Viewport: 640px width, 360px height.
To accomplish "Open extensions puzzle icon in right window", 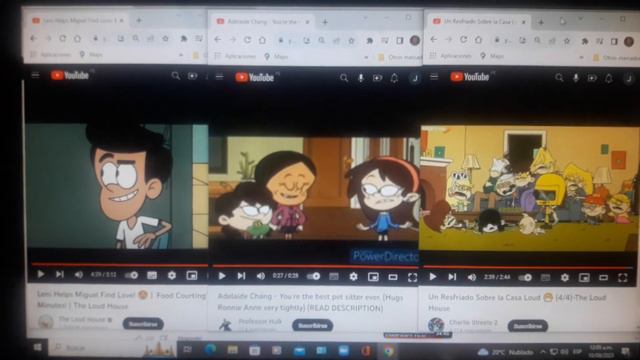I will 584,41.
